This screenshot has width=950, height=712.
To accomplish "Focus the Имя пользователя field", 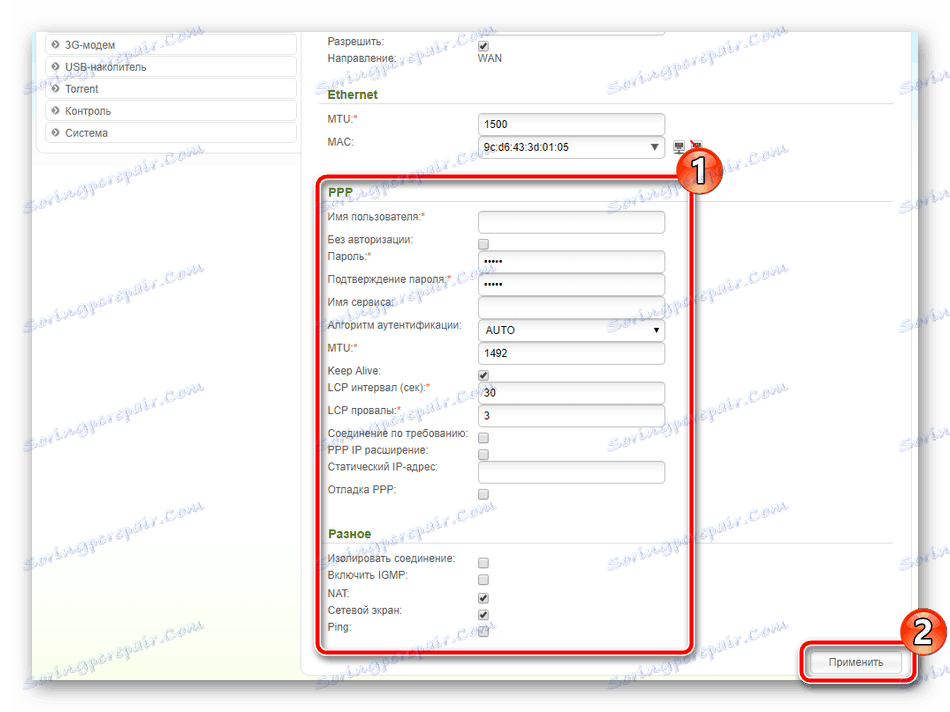I will pyautogui.click(x=571, y=222).
